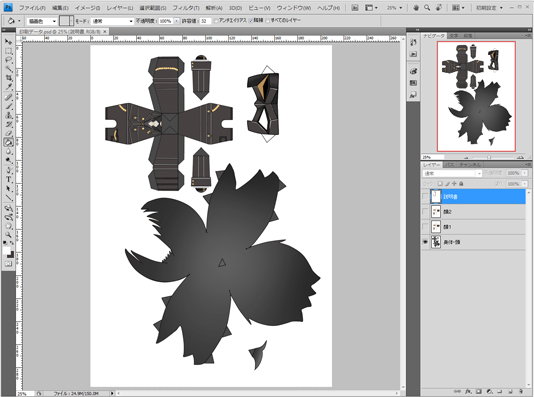Click Zoom tool in application bar
534x397 pixels.
click(427, 7)
